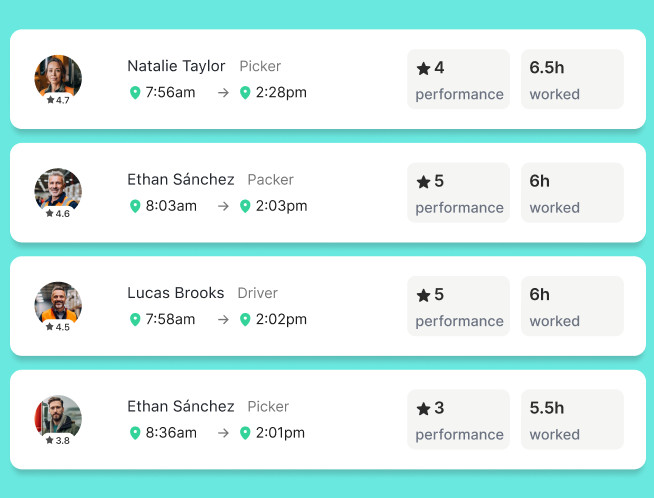Click the location pin beside 2:02pm
The height and width of the screenshot is (498, 654).
245,320
